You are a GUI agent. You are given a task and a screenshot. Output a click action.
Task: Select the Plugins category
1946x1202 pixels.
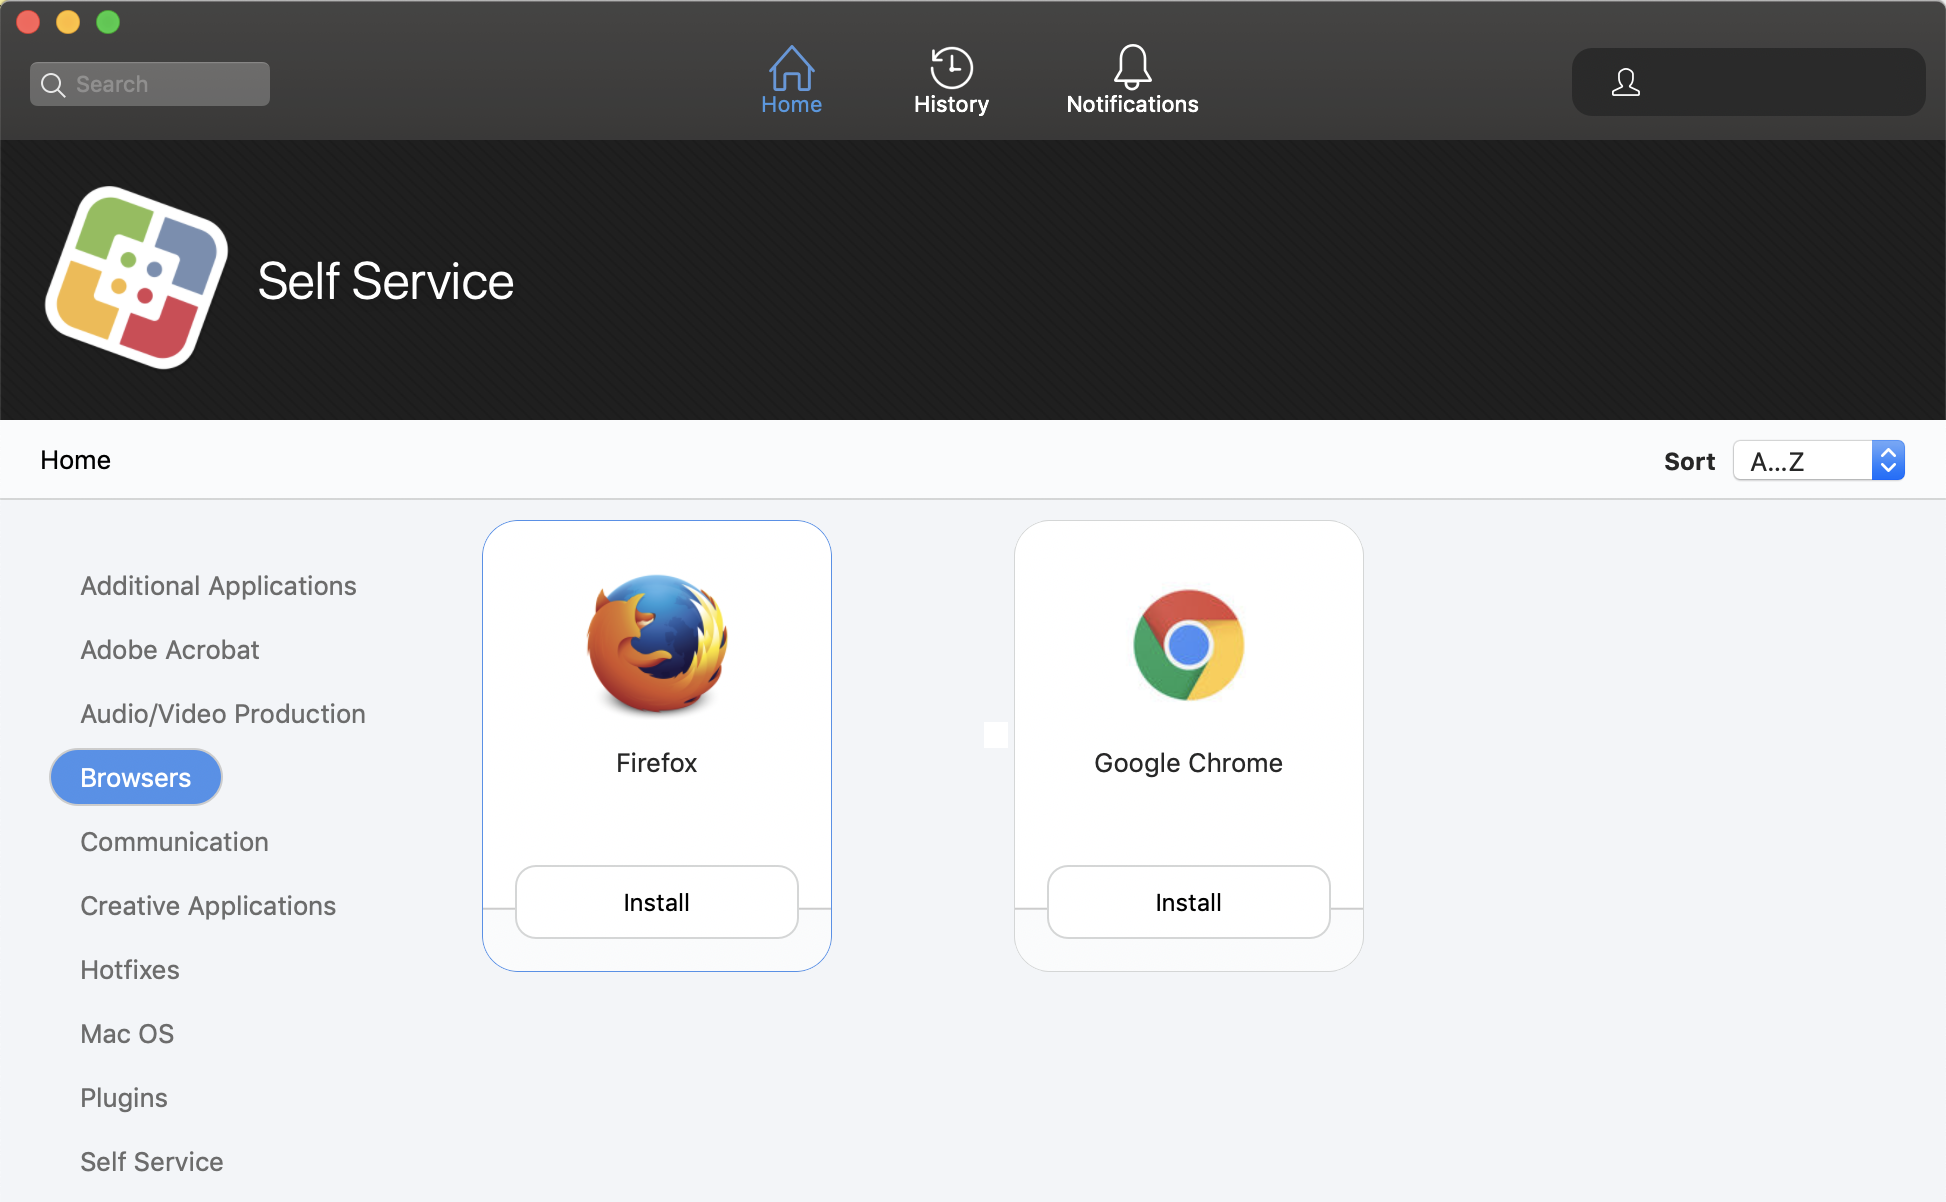124,1098
